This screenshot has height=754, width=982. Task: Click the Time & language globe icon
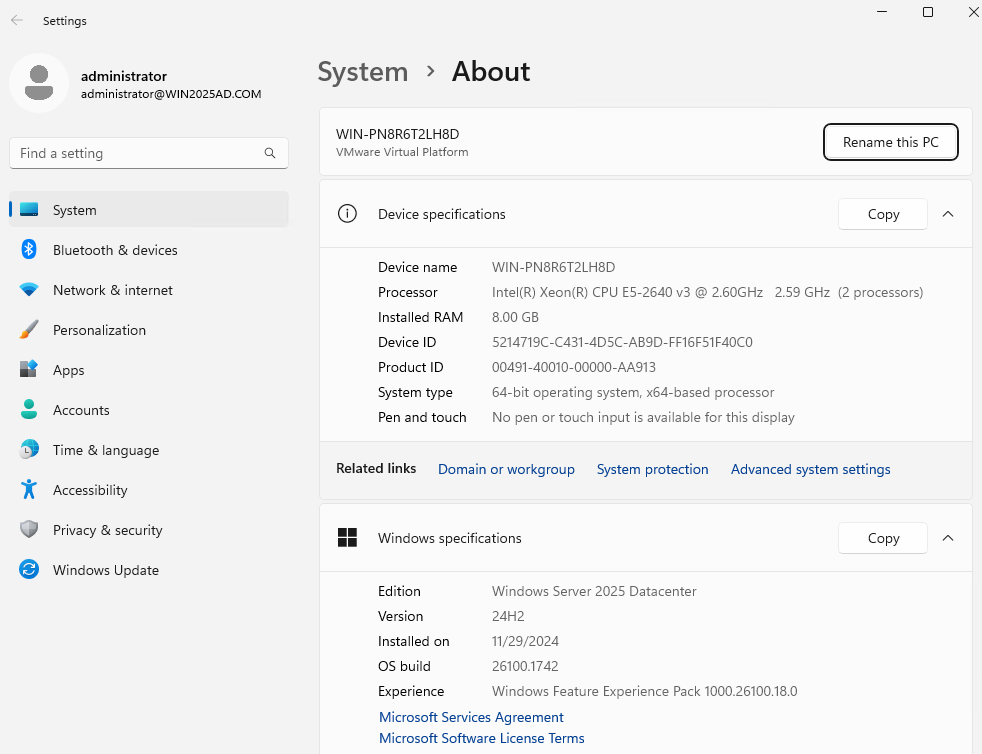pos(29,450)
